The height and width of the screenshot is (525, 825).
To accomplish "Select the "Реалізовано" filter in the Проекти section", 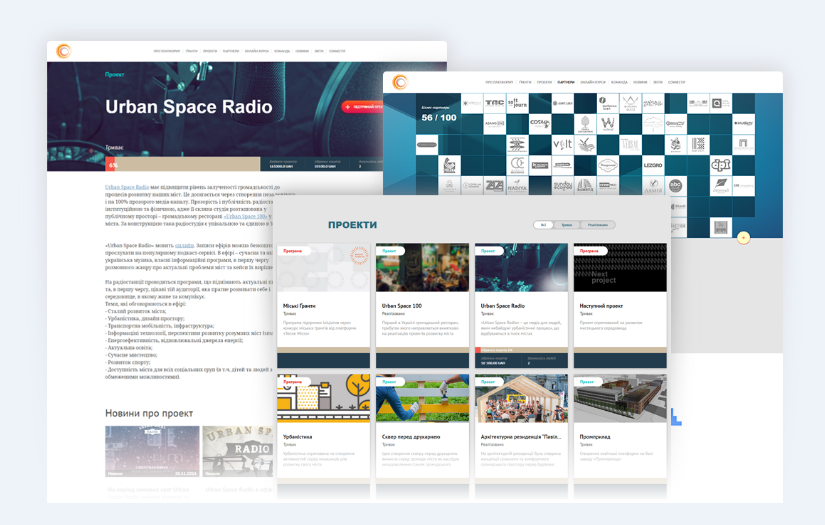I will (x=598, y=225).
